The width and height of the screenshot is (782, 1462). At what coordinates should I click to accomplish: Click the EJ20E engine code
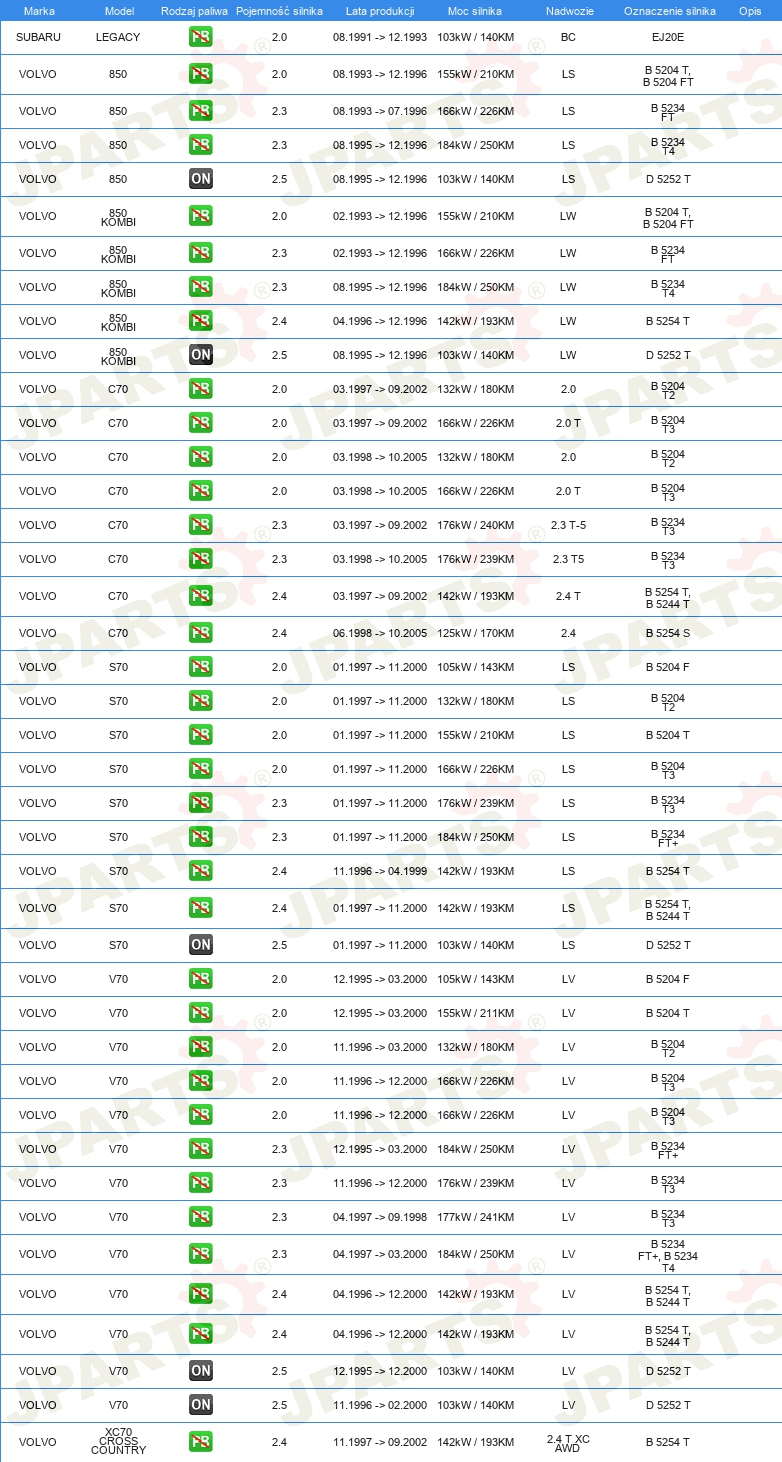coord(668,37)
